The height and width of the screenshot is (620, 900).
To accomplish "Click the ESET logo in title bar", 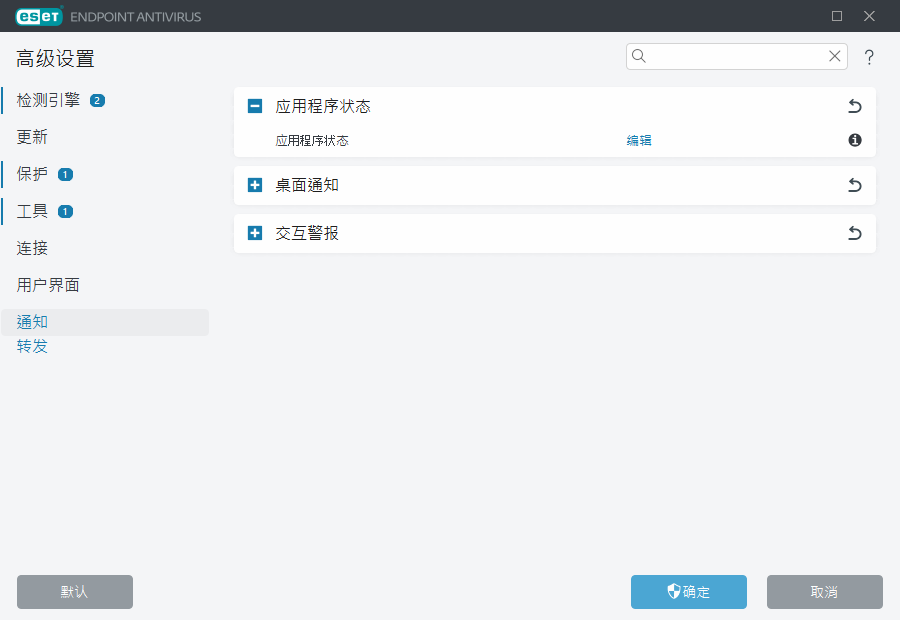I will click(x=39, y=16).
